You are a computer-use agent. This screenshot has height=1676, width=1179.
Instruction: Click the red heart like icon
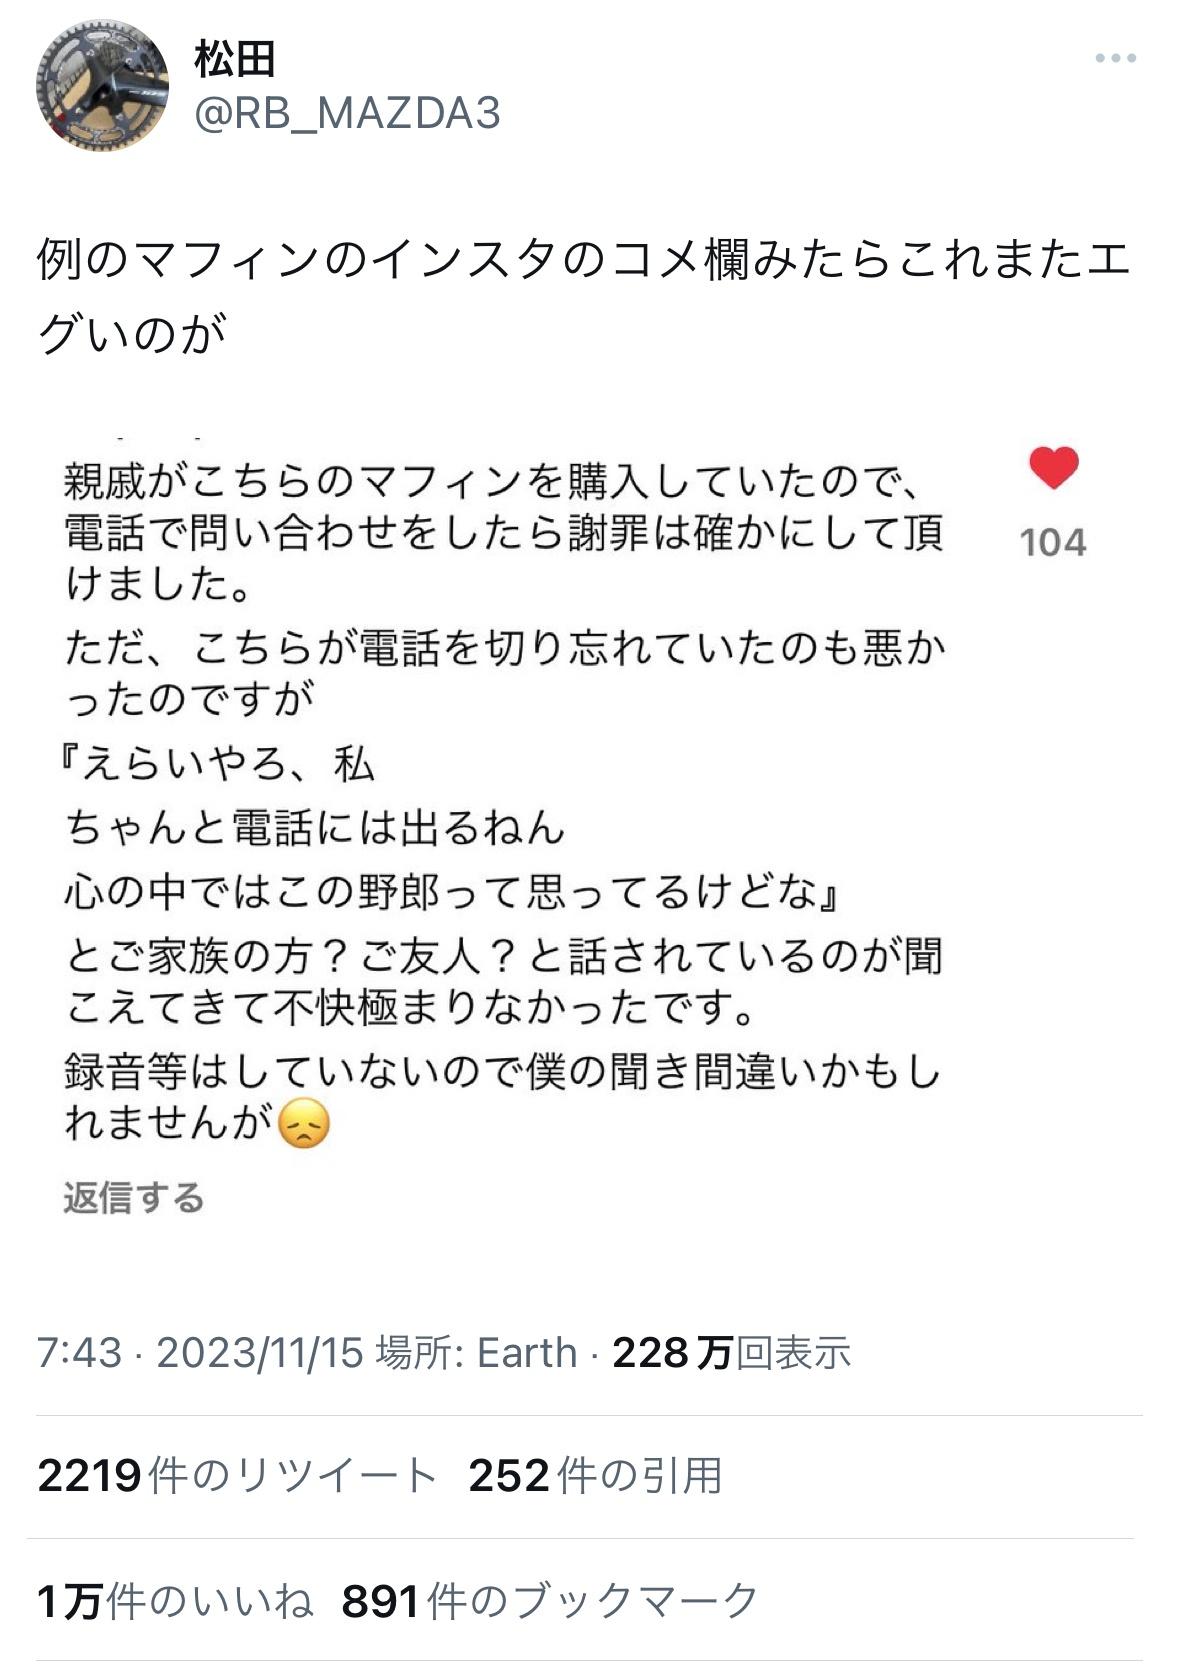tap(1053, 468)
